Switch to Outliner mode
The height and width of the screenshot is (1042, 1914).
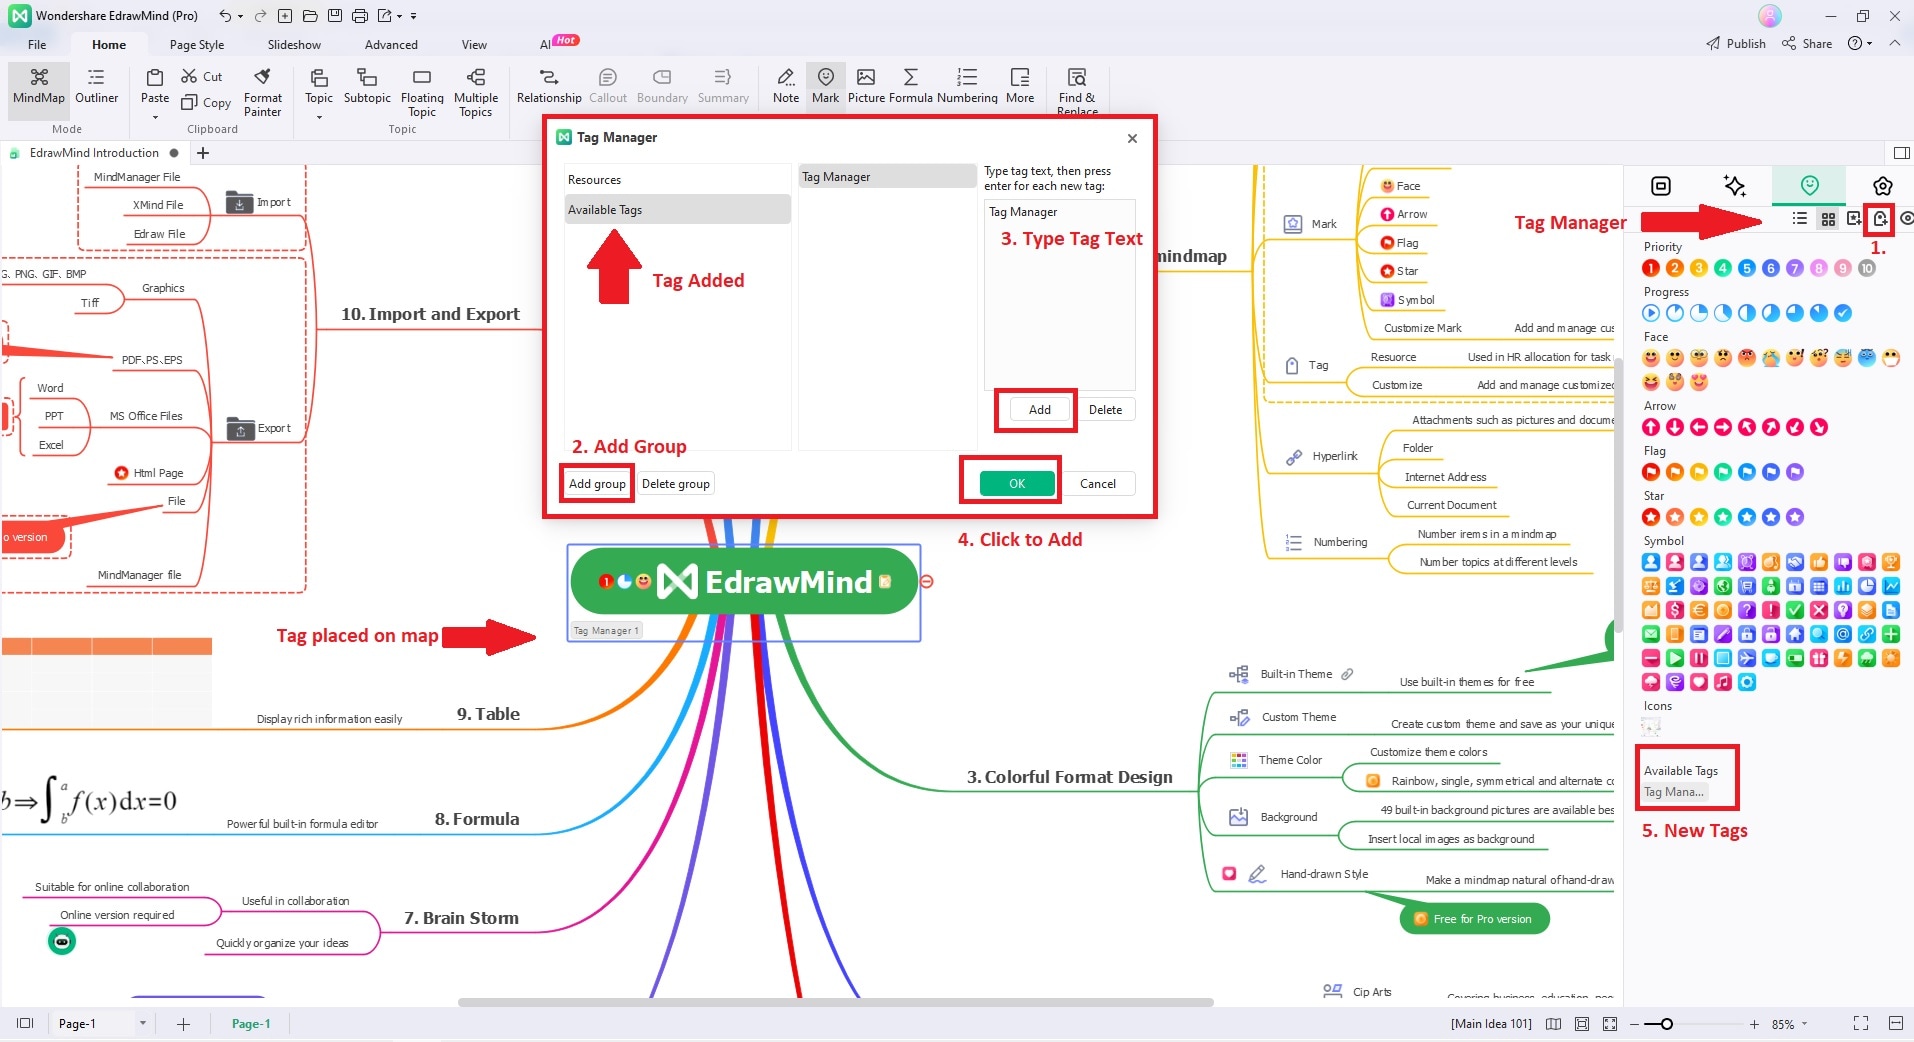coord(96,87)
